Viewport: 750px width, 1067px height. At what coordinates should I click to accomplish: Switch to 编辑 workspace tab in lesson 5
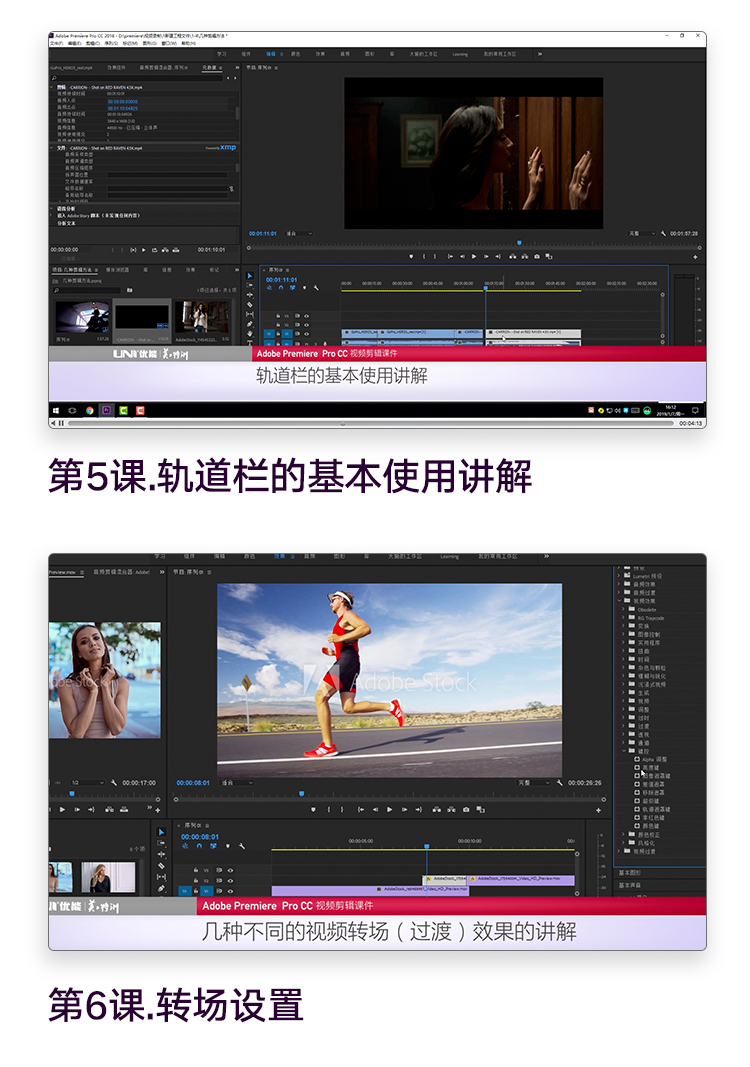point(271,54)
